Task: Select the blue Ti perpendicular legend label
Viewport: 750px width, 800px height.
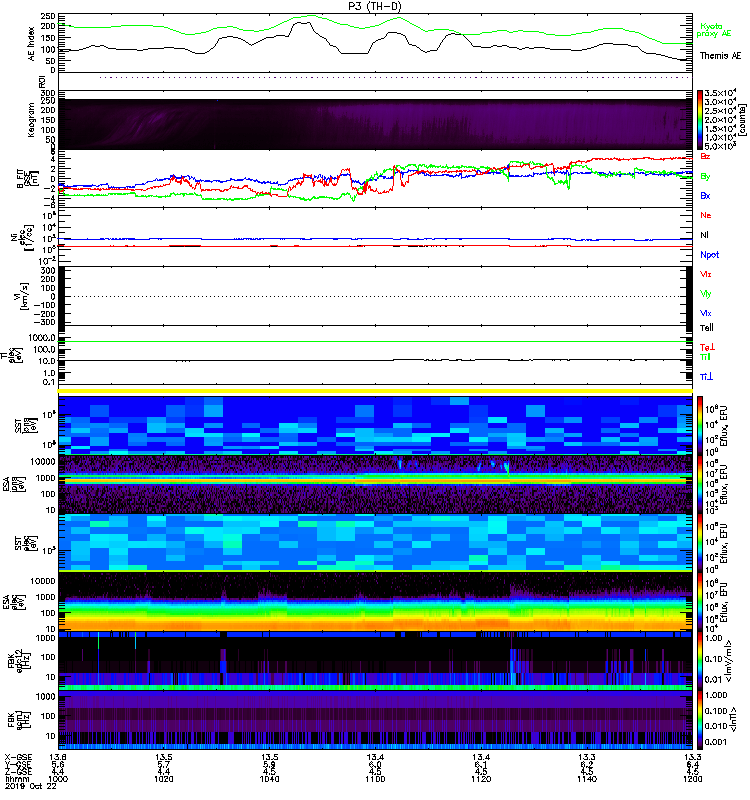Action: point(706,377)
